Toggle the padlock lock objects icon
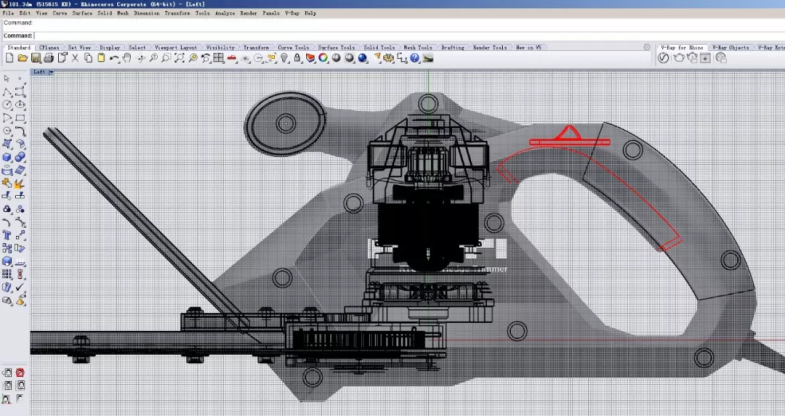This screenshot has width=785, height=416. pos(297,59)
